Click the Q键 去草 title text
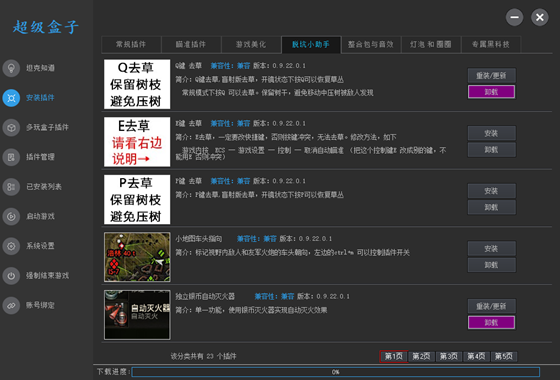 189,66
